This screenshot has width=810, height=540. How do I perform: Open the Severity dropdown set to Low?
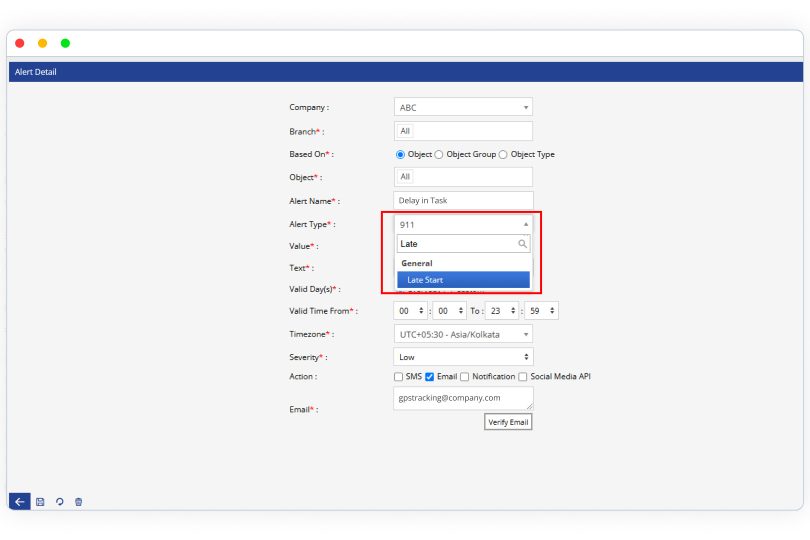(463, 356)
